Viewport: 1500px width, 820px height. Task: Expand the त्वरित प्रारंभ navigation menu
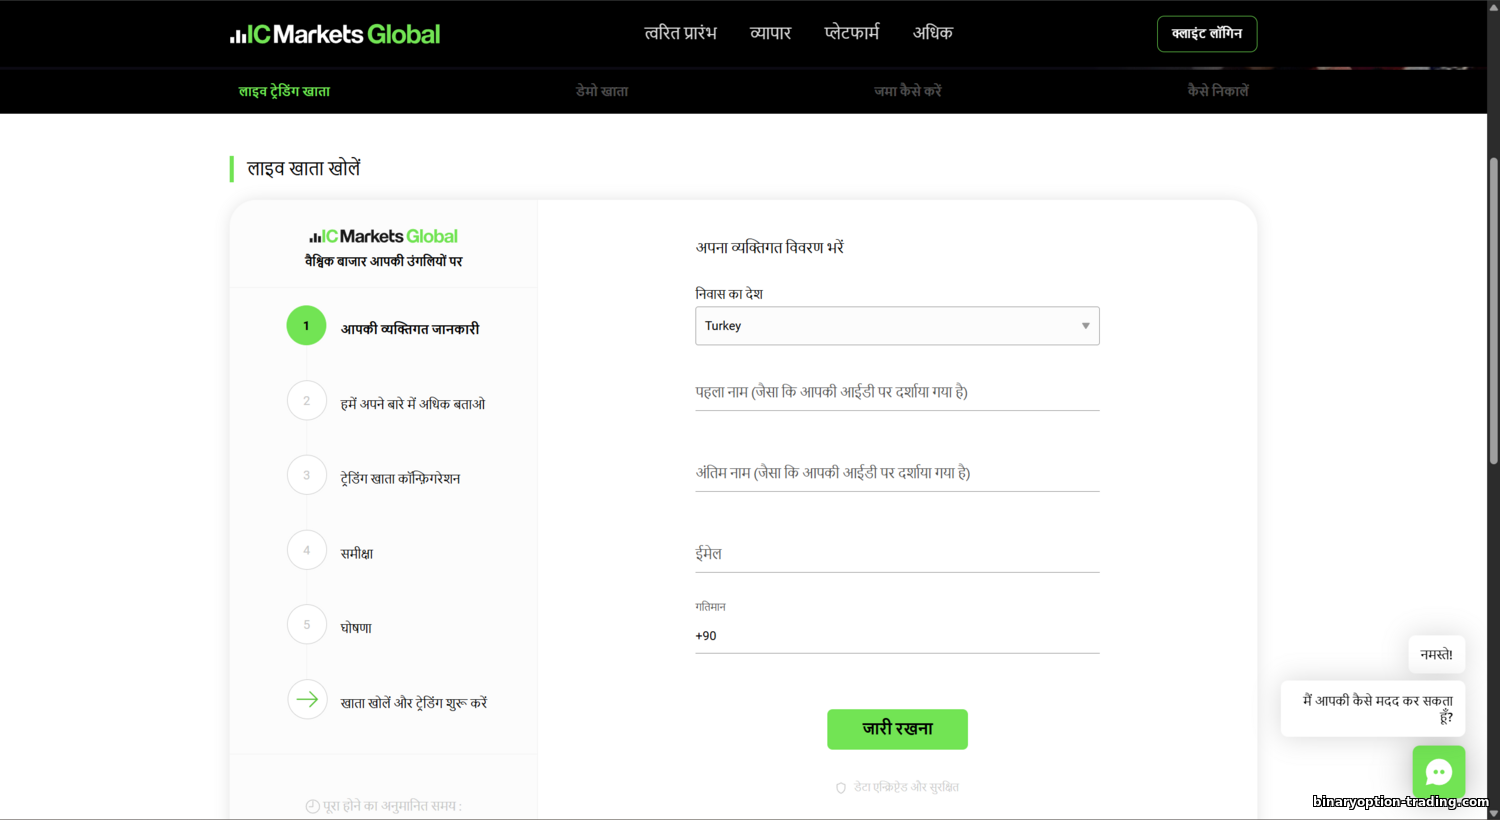(x=680, y=33)
